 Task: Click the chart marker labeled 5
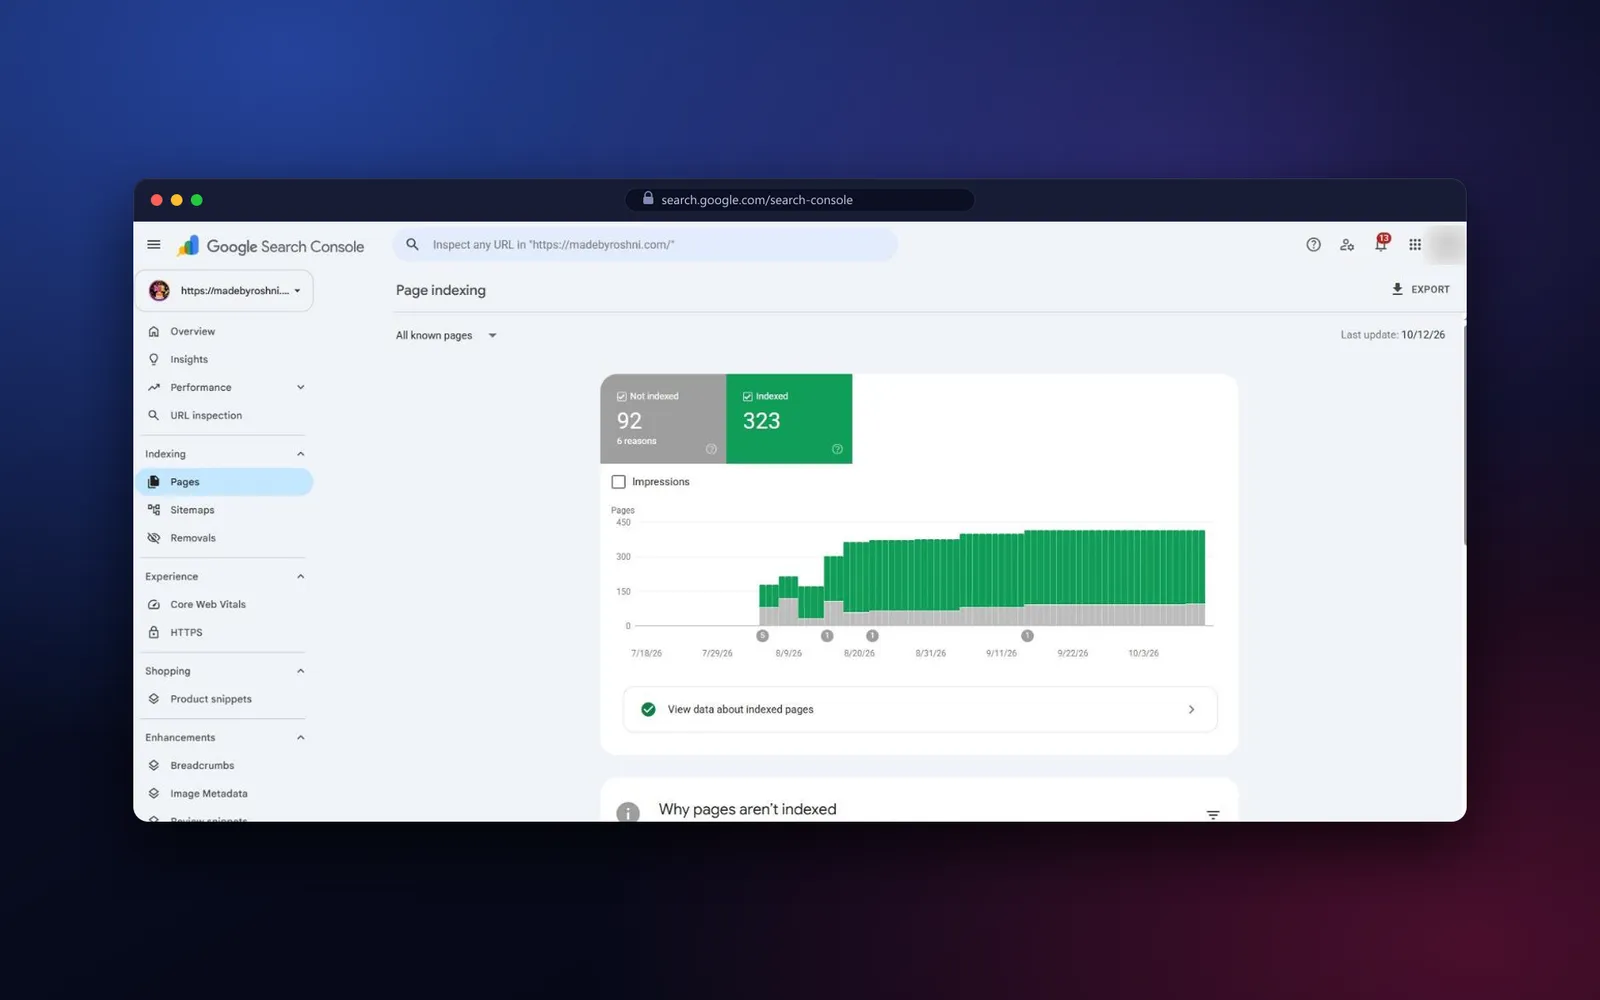click(x=763, y=636)
